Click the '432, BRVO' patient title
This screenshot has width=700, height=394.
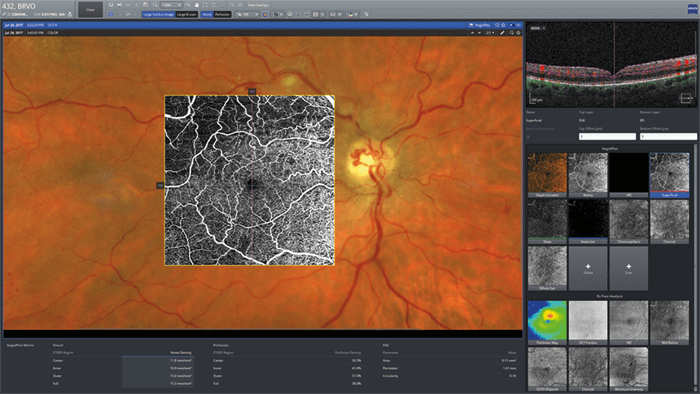coord(19,6)
